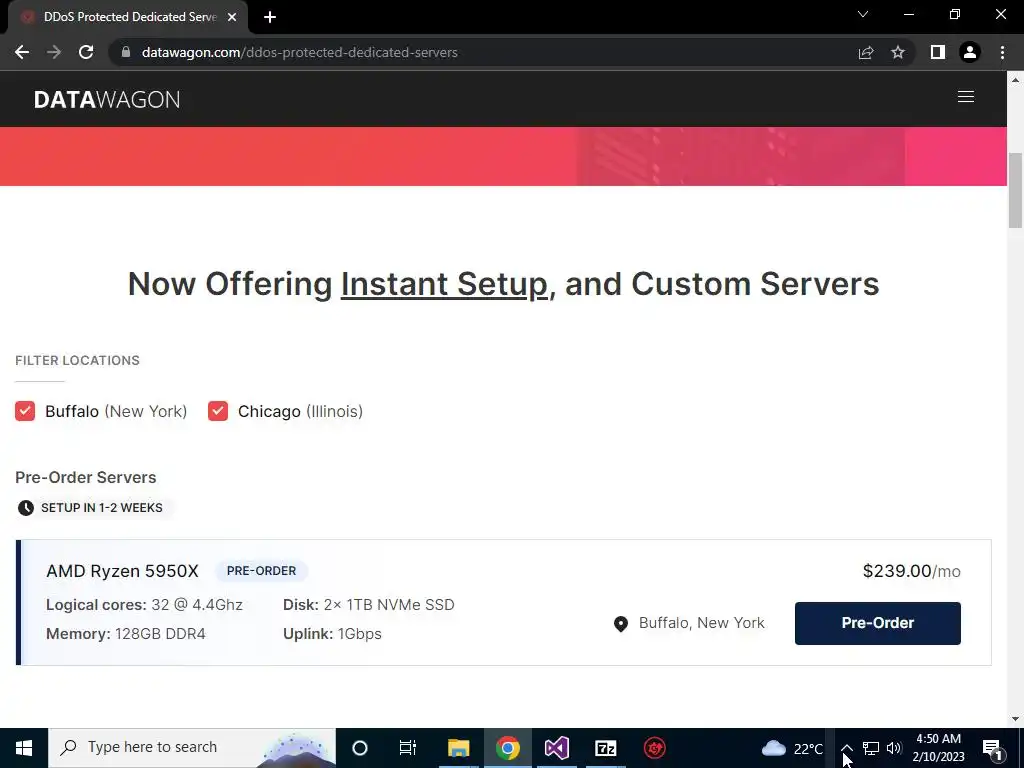Open Visual Studio from taskbar
This screenshot has height=768, width=1024.
click(556, 748)
